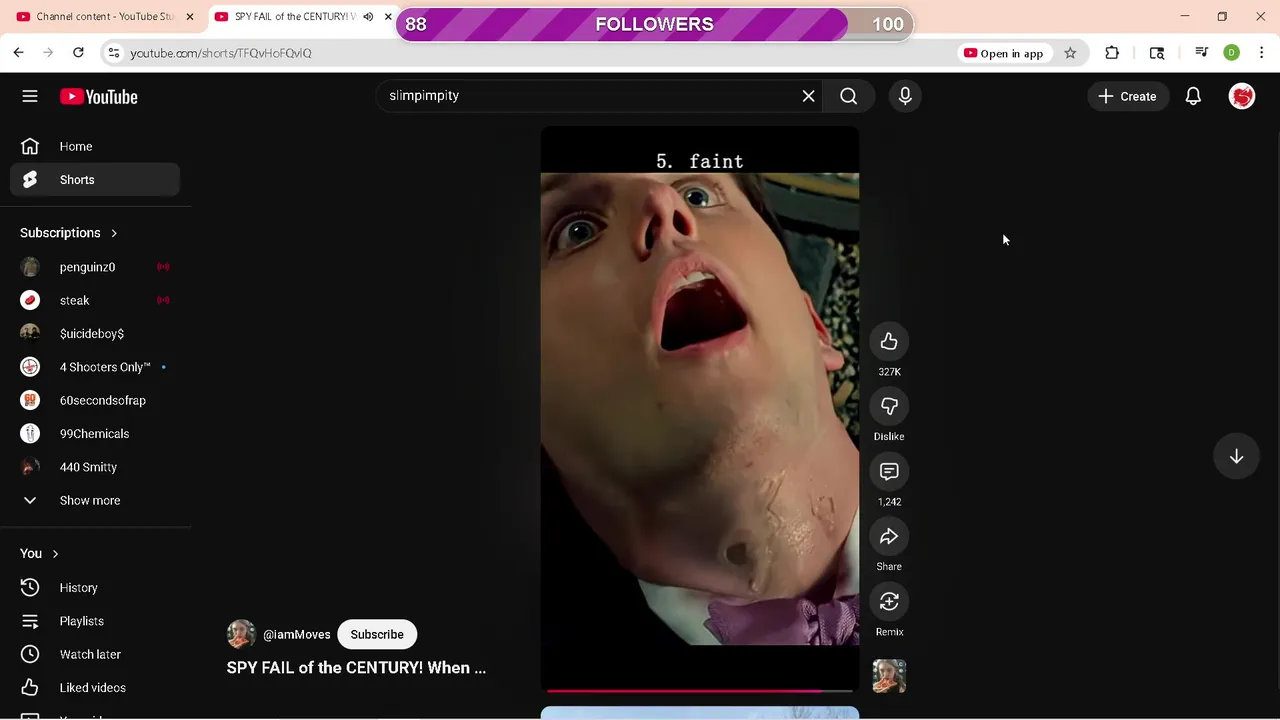Open Chrome three-dot menu
The image size is (1280, 720).
point(1261,53)
